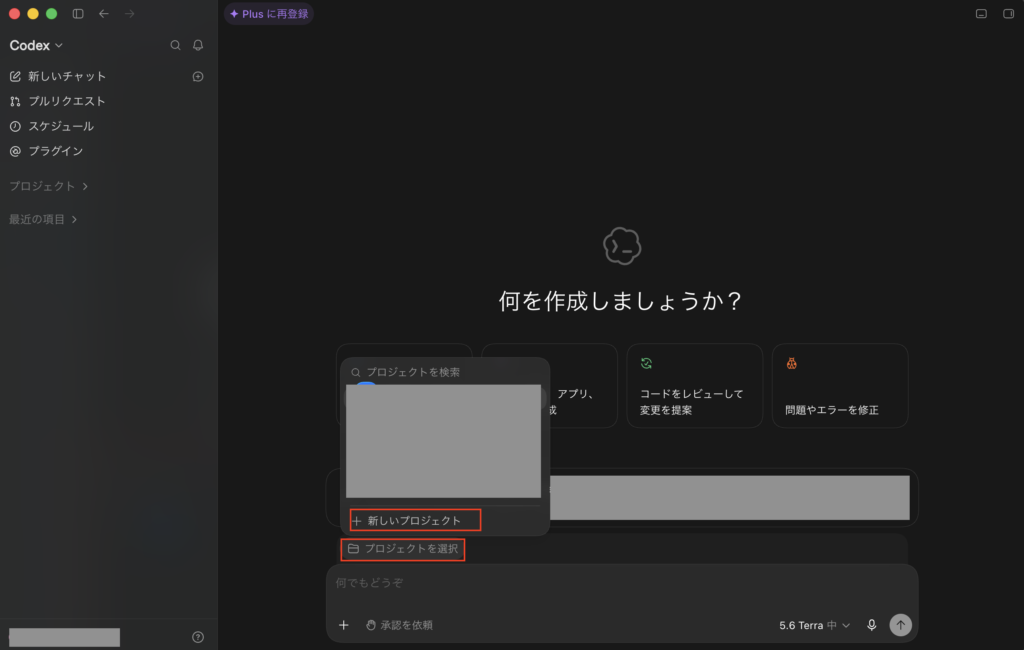
Task: Toggle the right side panel icon
Action: (1008, 14)
